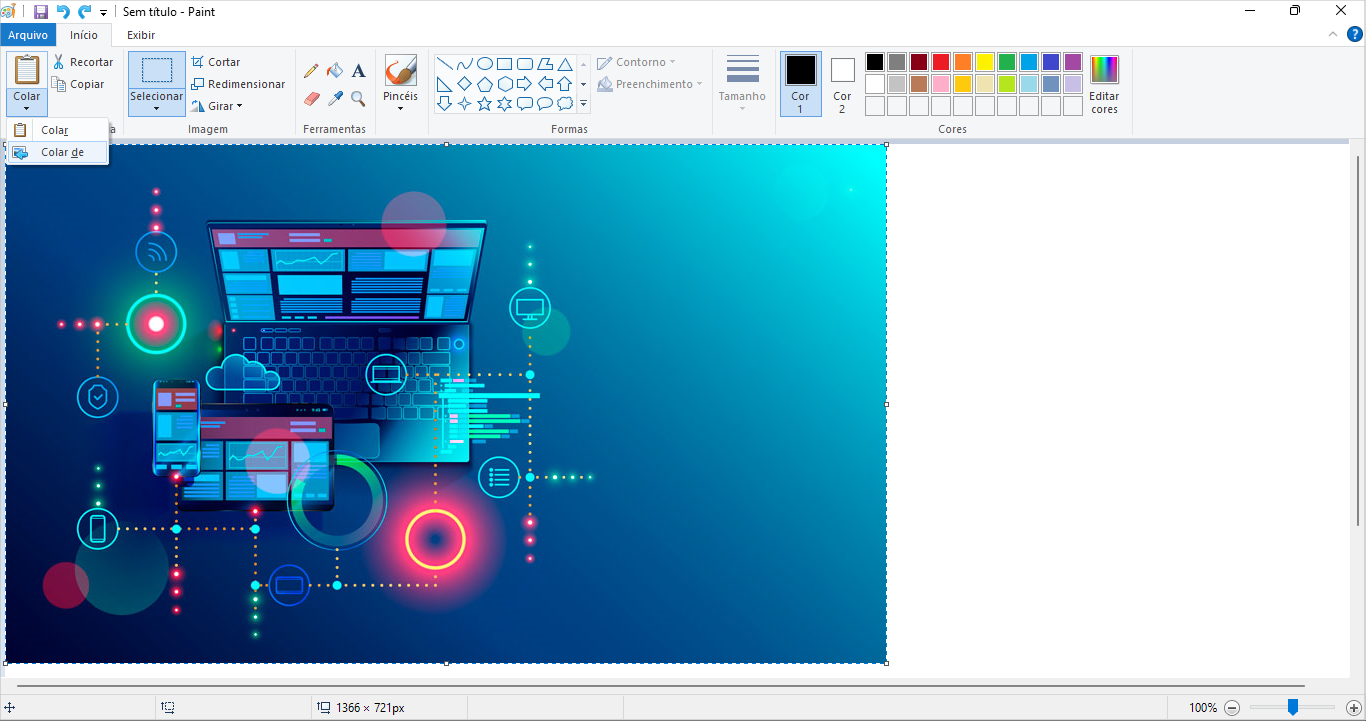Viewport: 1366px width, 721px height.
Task: Open Editar cores color editor
Action: (x=1105, y=84)
